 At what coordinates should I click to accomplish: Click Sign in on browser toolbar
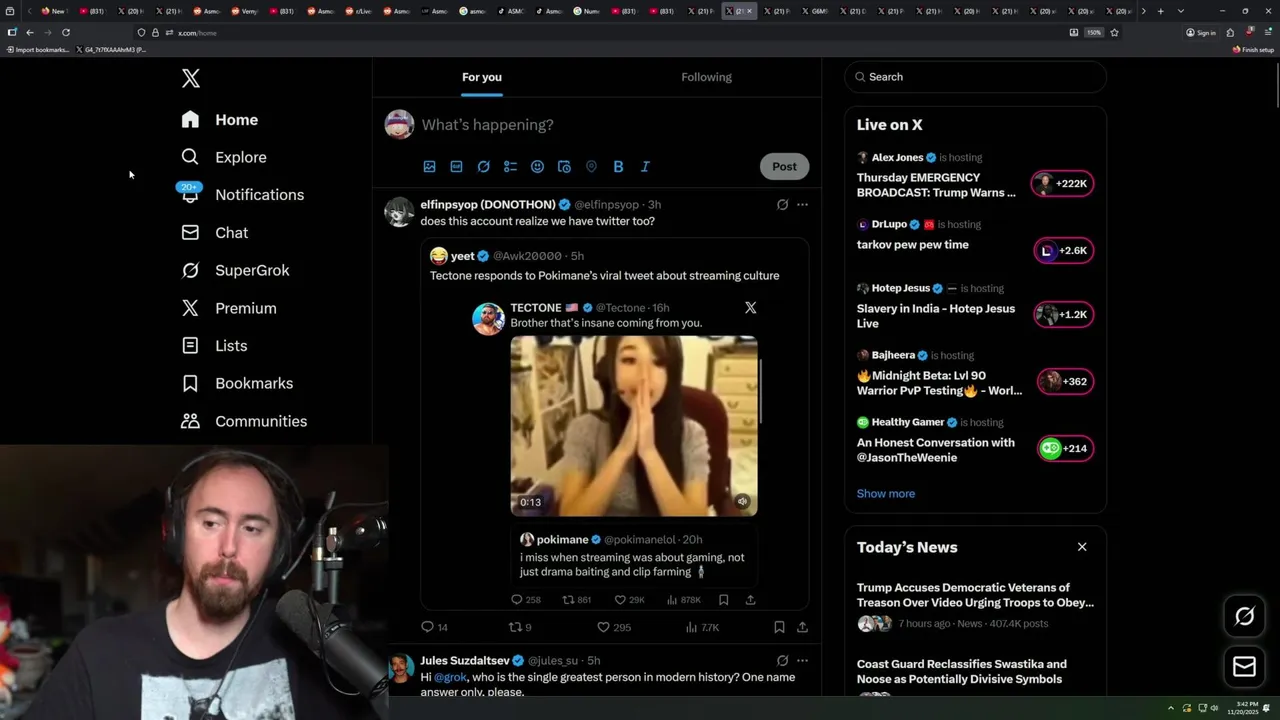(x=1201, y=32)
